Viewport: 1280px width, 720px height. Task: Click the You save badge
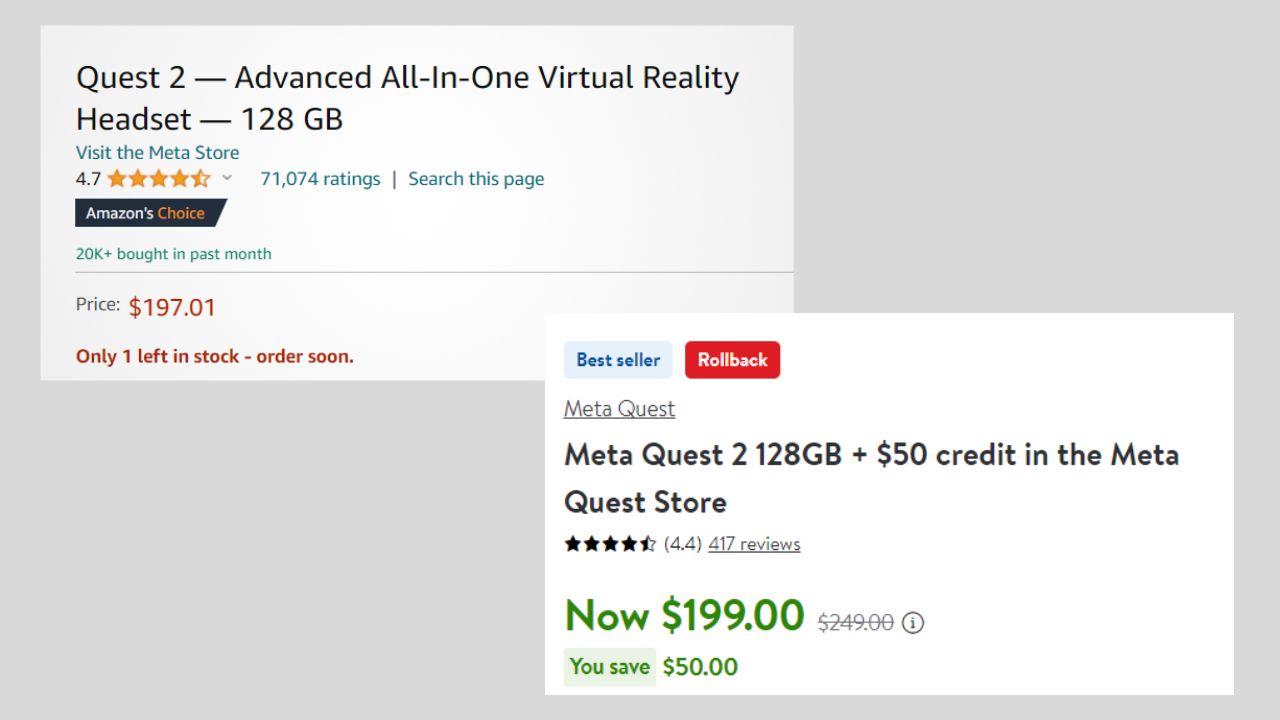610,667
